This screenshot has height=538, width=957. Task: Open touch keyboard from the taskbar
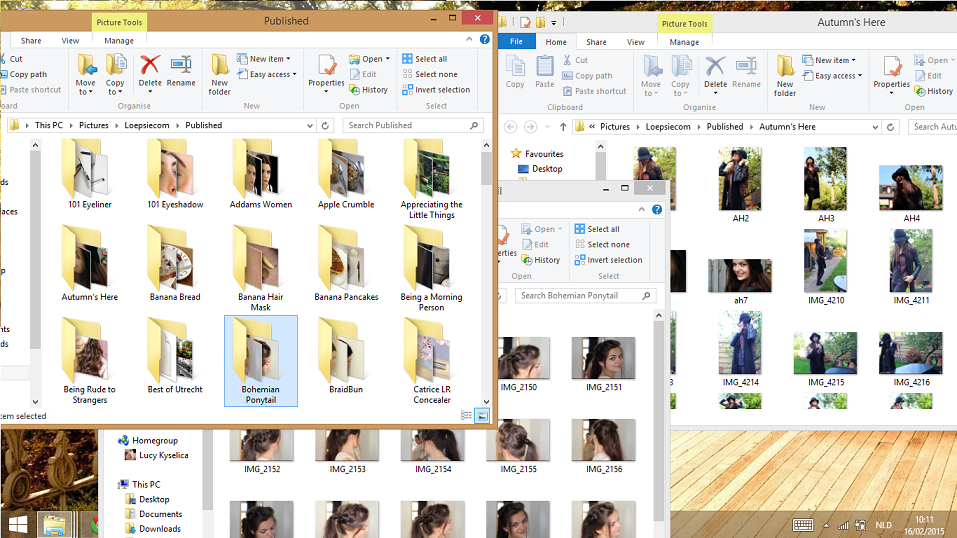803,525
